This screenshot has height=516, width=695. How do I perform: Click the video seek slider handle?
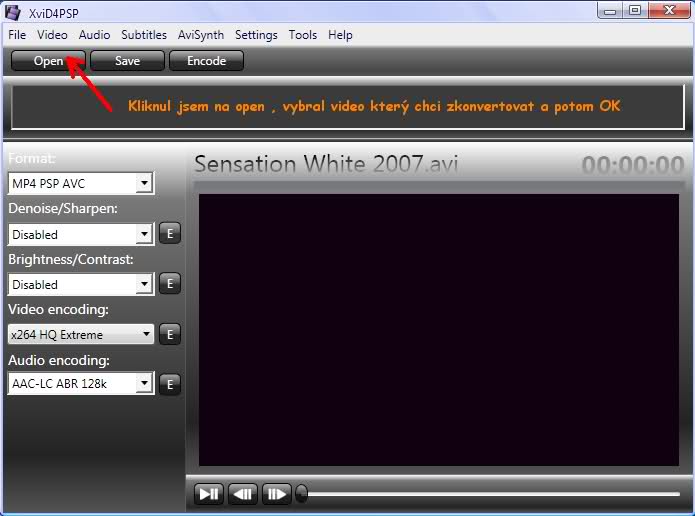point(302,493)
